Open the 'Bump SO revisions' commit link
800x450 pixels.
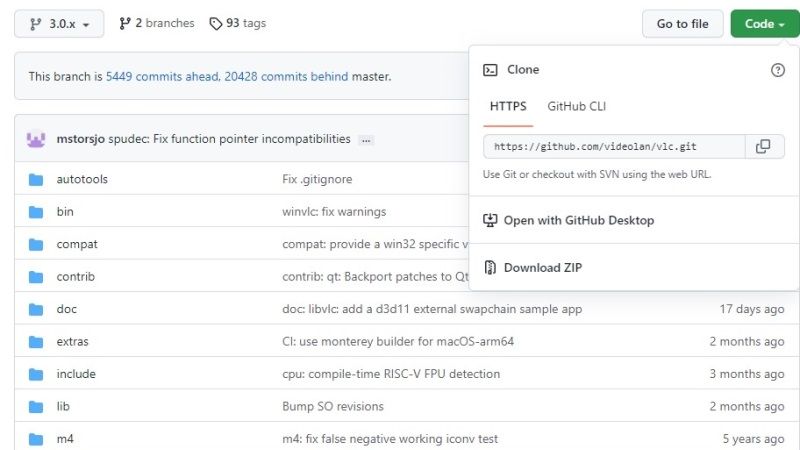pos(333,407)
